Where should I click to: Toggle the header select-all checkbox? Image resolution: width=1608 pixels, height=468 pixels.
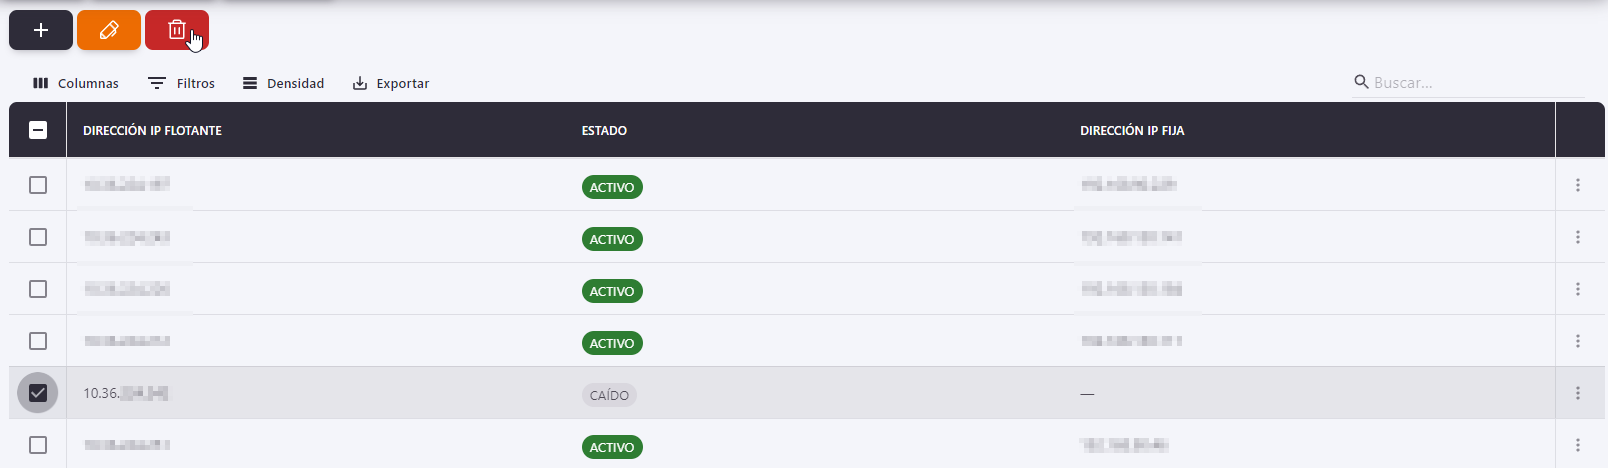38,130
